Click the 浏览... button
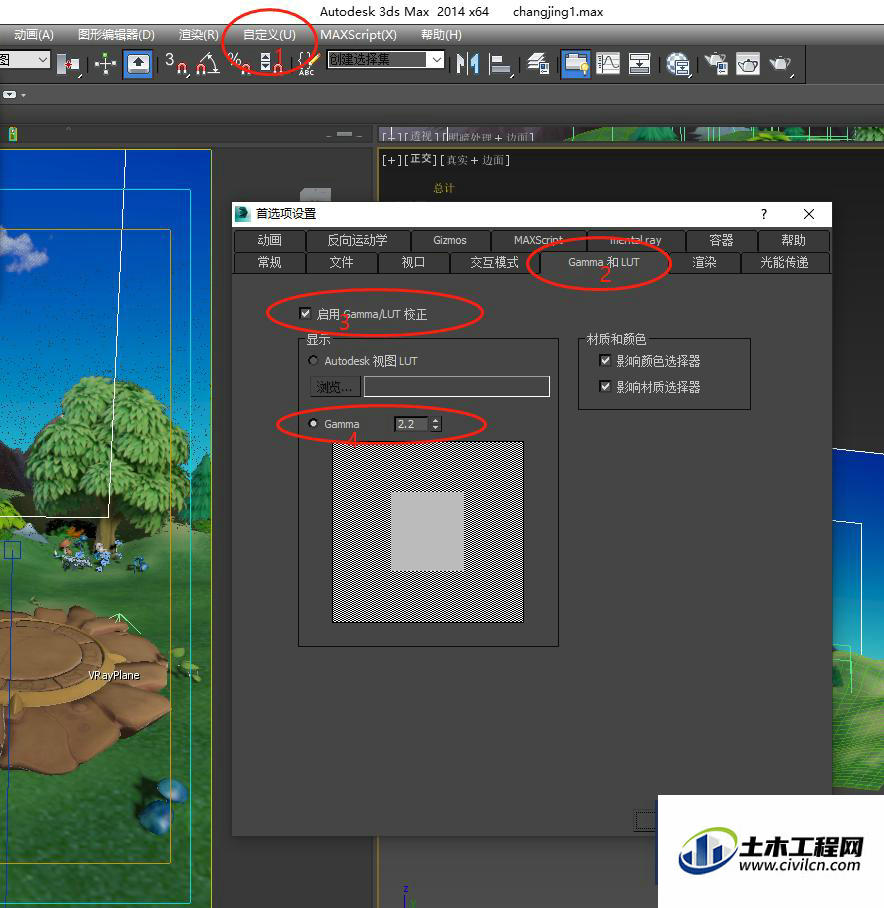 tap(335, 386)
